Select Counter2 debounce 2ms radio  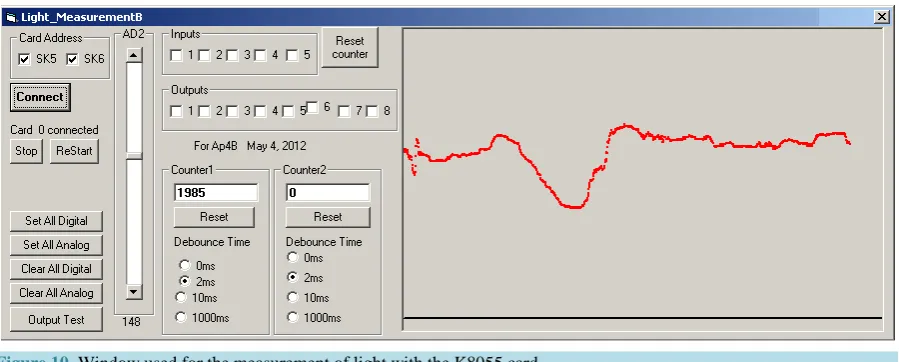pos(293,277)
